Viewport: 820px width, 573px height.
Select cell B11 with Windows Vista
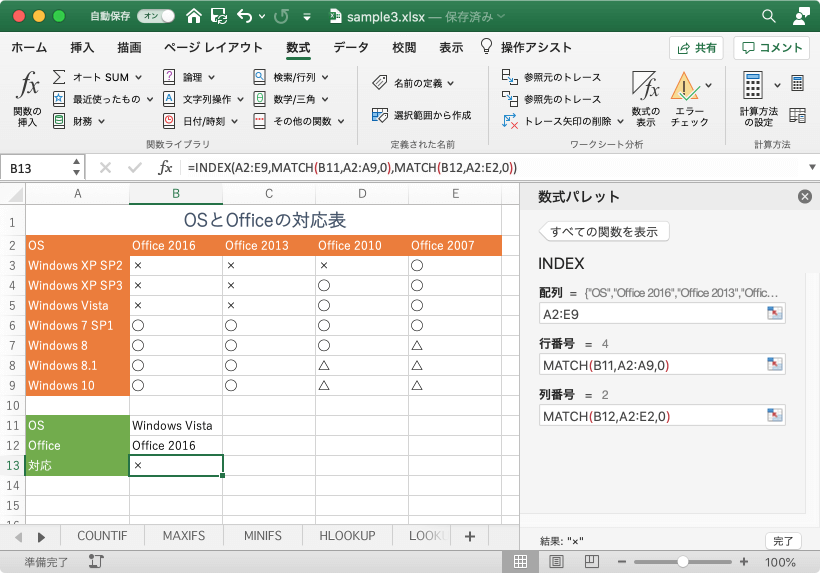point(176,425)
